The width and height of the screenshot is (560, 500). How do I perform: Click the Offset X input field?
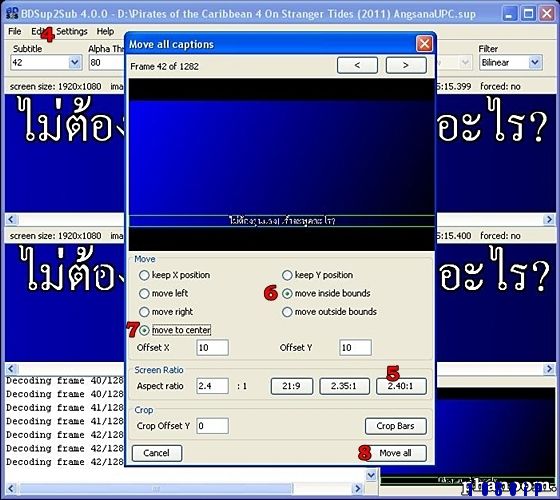pos(212,348)
